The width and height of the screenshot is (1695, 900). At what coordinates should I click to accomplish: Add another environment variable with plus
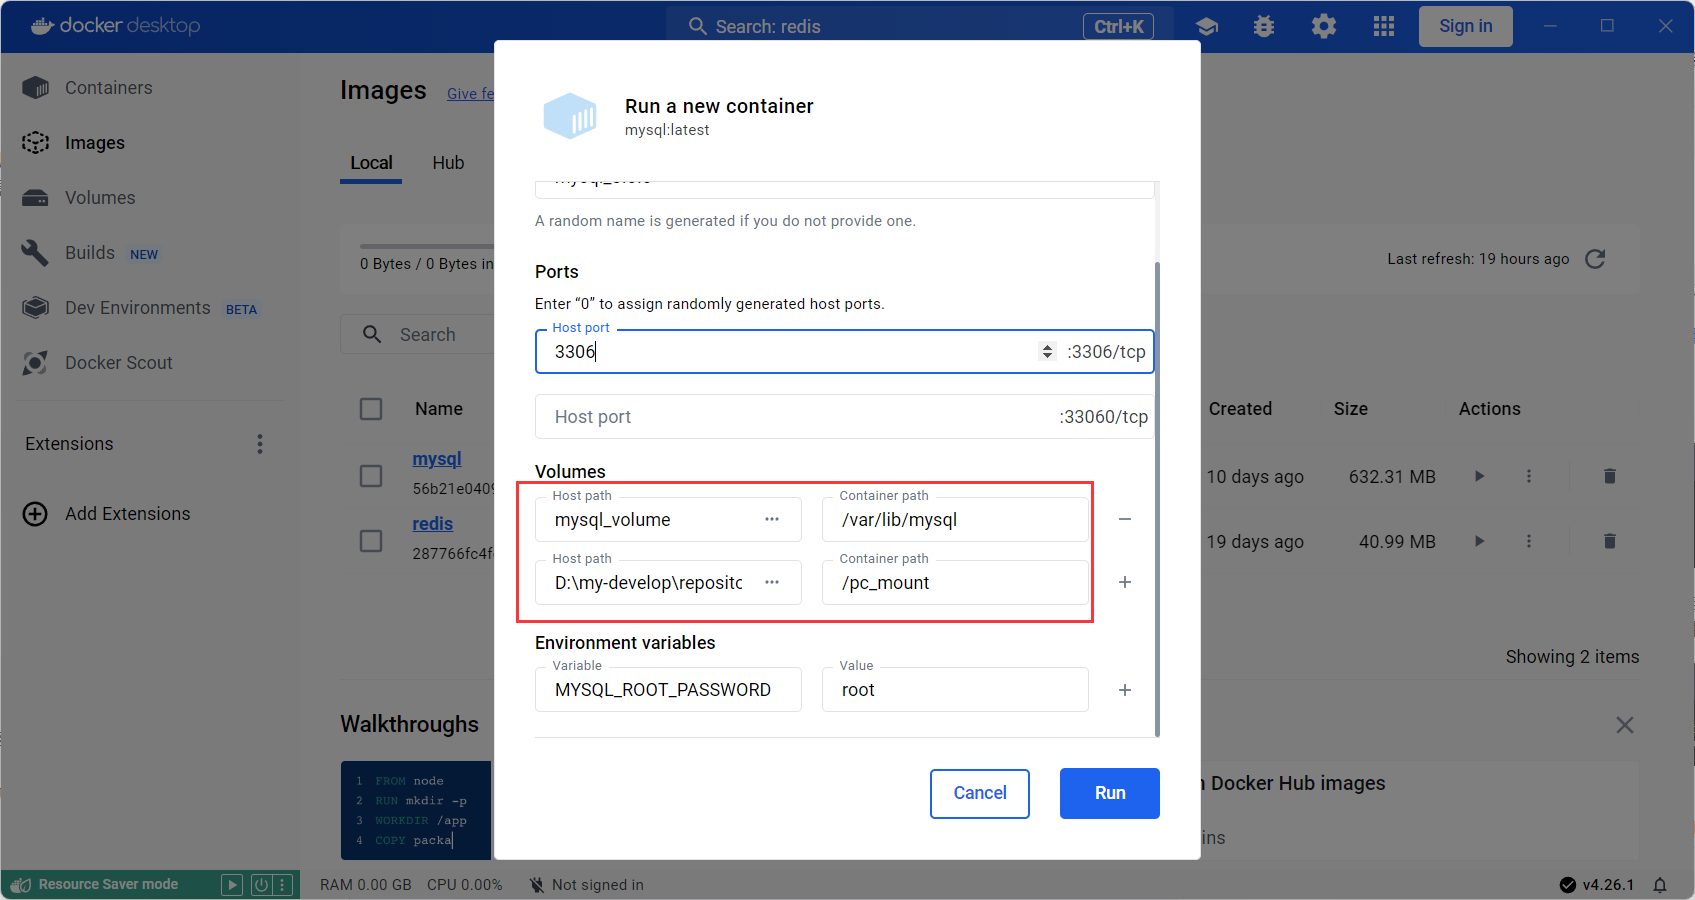pos(1125,690)
